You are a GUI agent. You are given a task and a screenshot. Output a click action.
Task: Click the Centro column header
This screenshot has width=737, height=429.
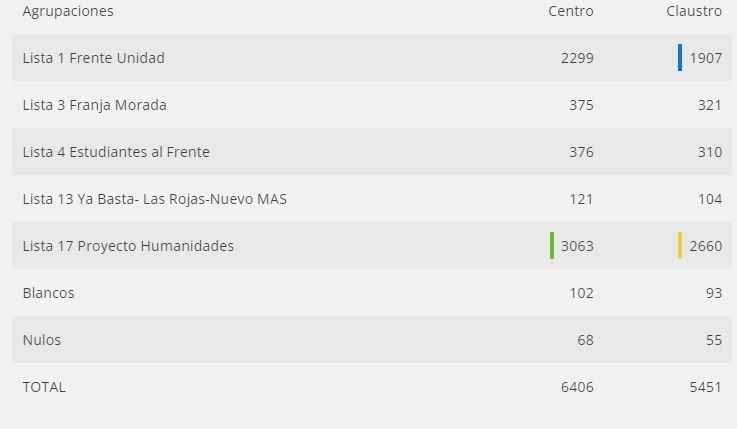pos(570,11)
